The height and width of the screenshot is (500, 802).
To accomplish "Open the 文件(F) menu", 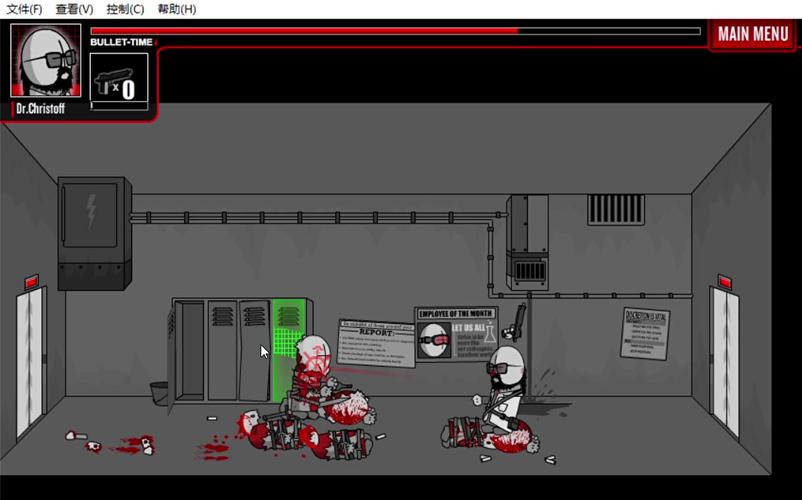I will pyautogui.click(x=24, y=9).
